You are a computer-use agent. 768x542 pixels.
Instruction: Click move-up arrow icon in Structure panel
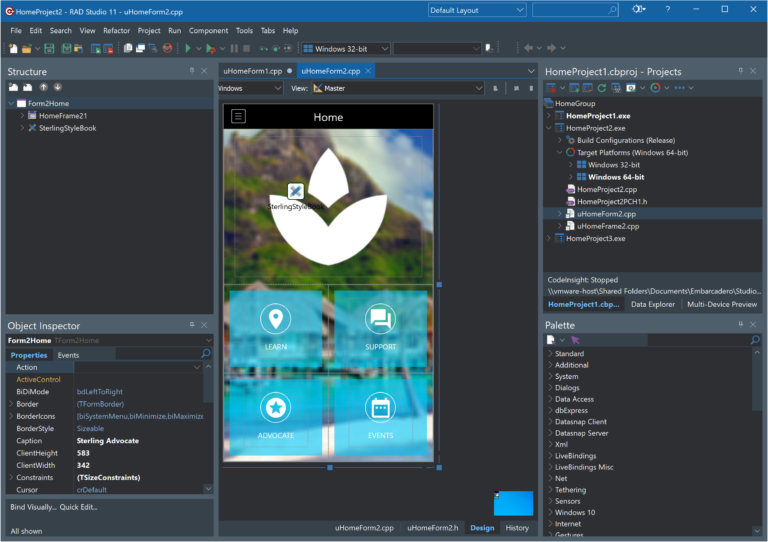(x=43, y=88)
